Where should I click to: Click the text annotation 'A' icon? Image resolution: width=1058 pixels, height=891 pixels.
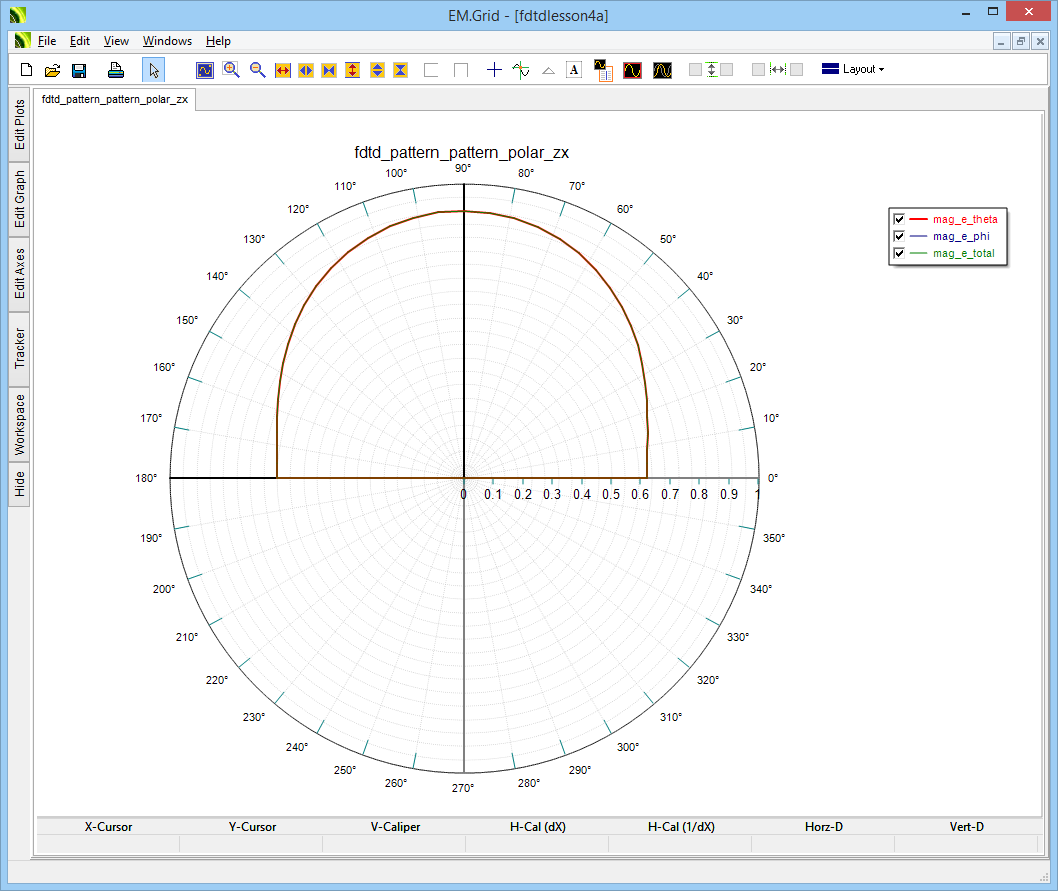tap(574, 70)
